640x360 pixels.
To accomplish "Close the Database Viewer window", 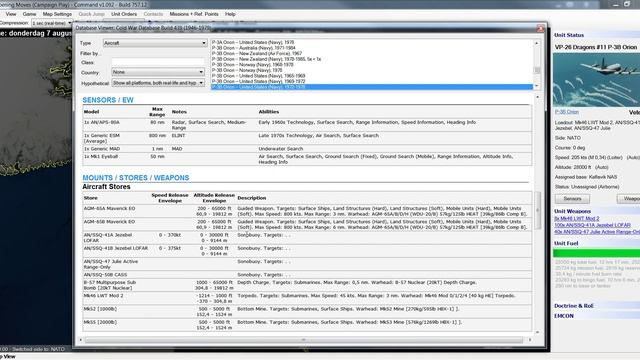I will coord(540,28).
